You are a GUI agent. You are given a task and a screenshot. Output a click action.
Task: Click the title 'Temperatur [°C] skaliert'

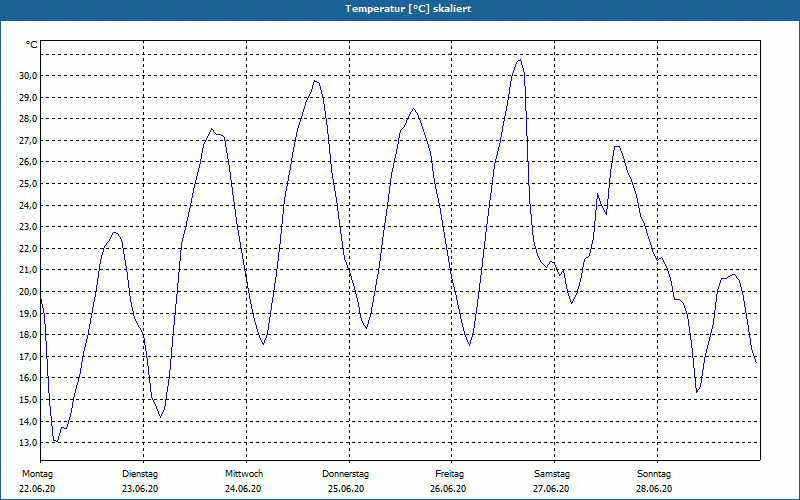(408, 9)
